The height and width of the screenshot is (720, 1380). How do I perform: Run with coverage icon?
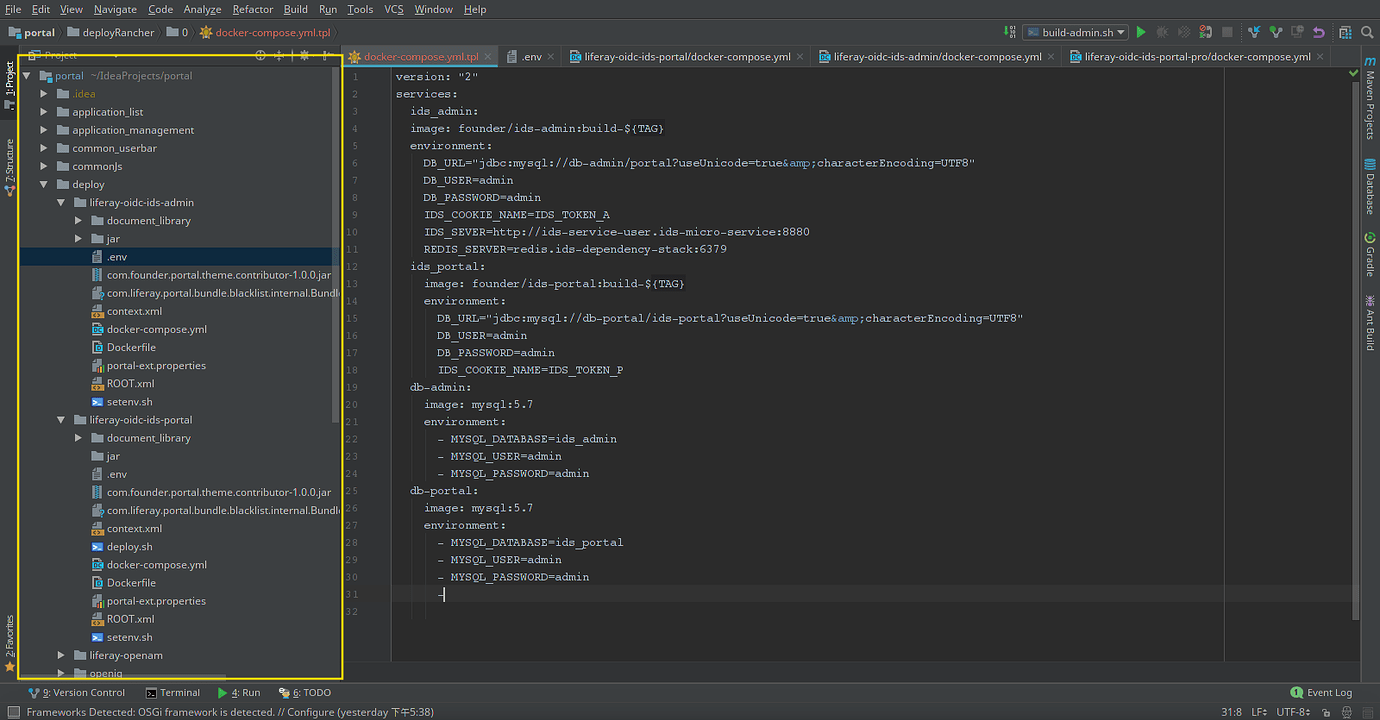pos(1184,32)
